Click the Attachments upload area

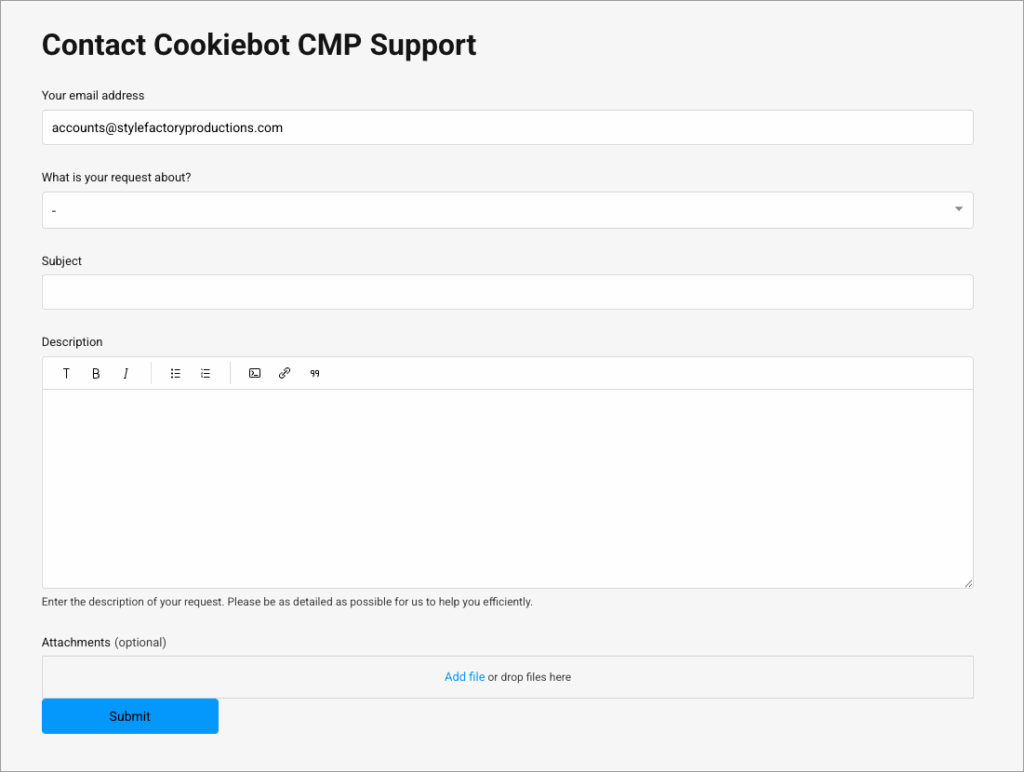coord(507,676)
